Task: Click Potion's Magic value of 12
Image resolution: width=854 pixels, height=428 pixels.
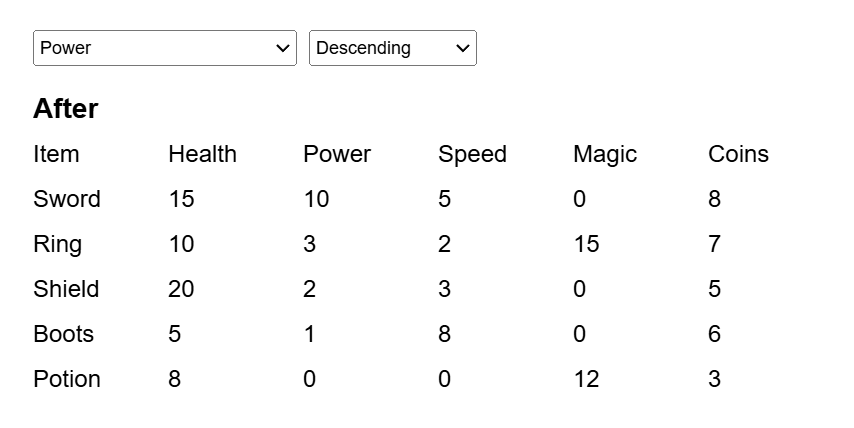Action: coord(586,379)
